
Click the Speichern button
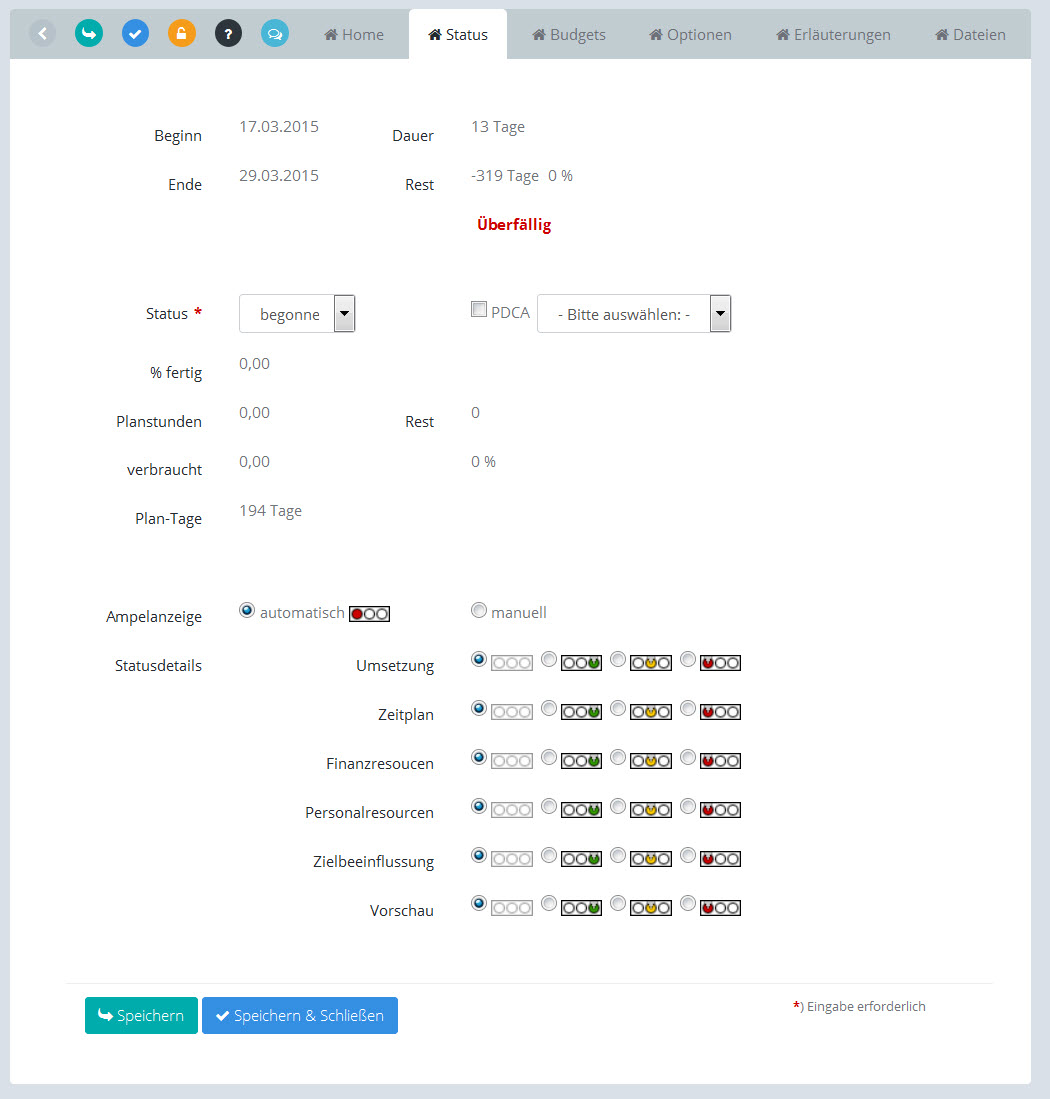(x=141, y=1015)
